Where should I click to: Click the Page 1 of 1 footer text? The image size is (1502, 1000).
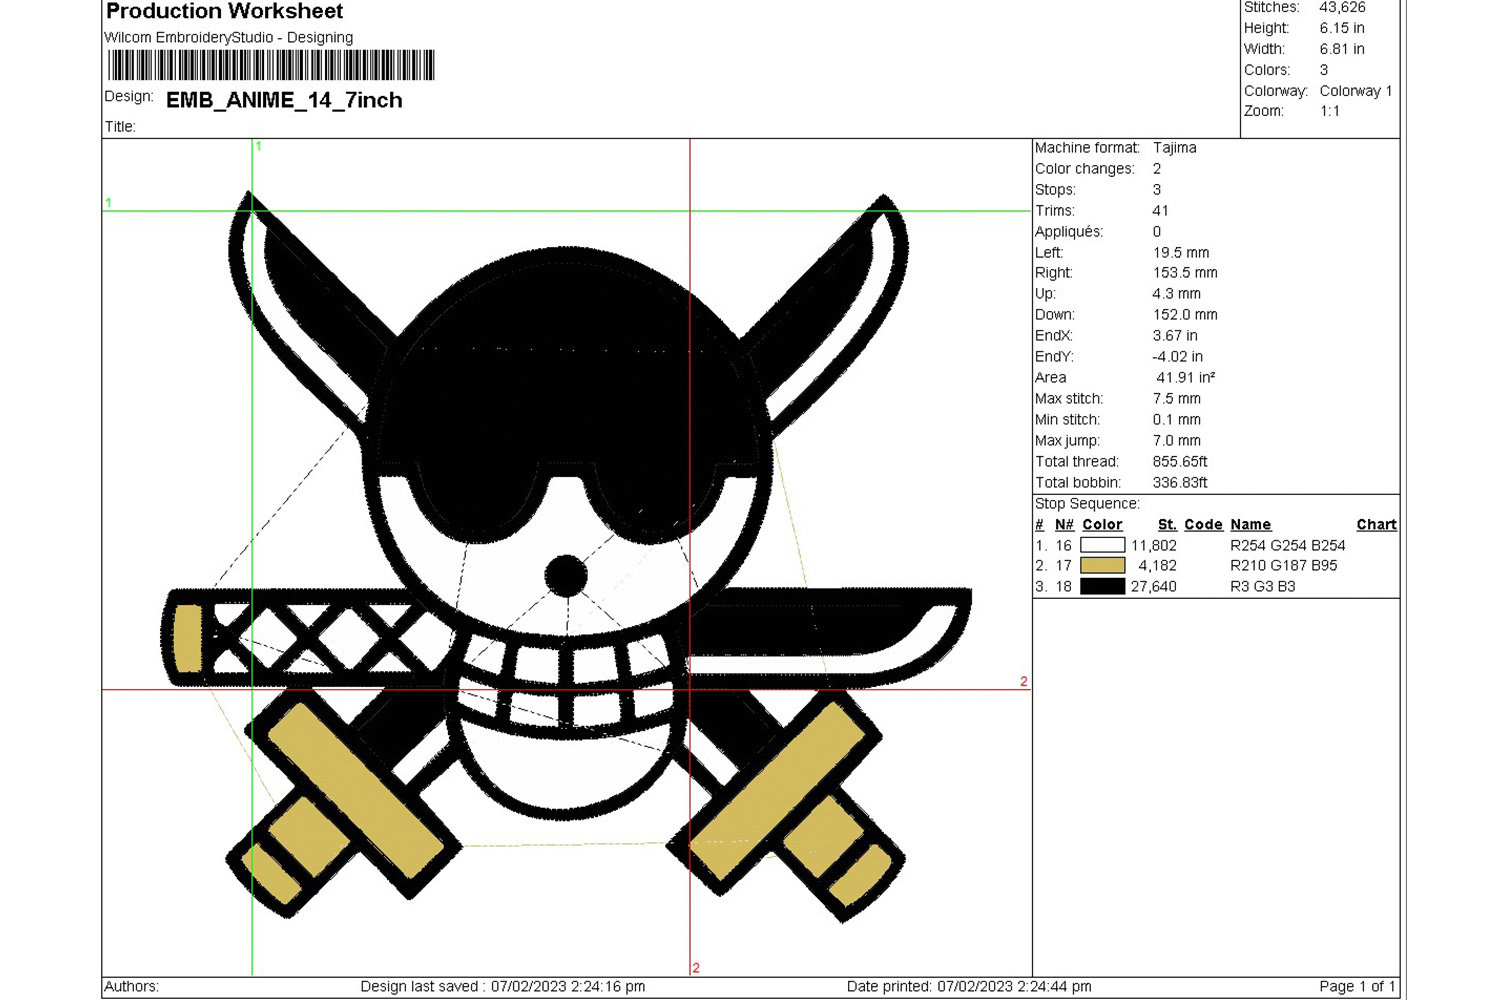(x=1357, y=986)
